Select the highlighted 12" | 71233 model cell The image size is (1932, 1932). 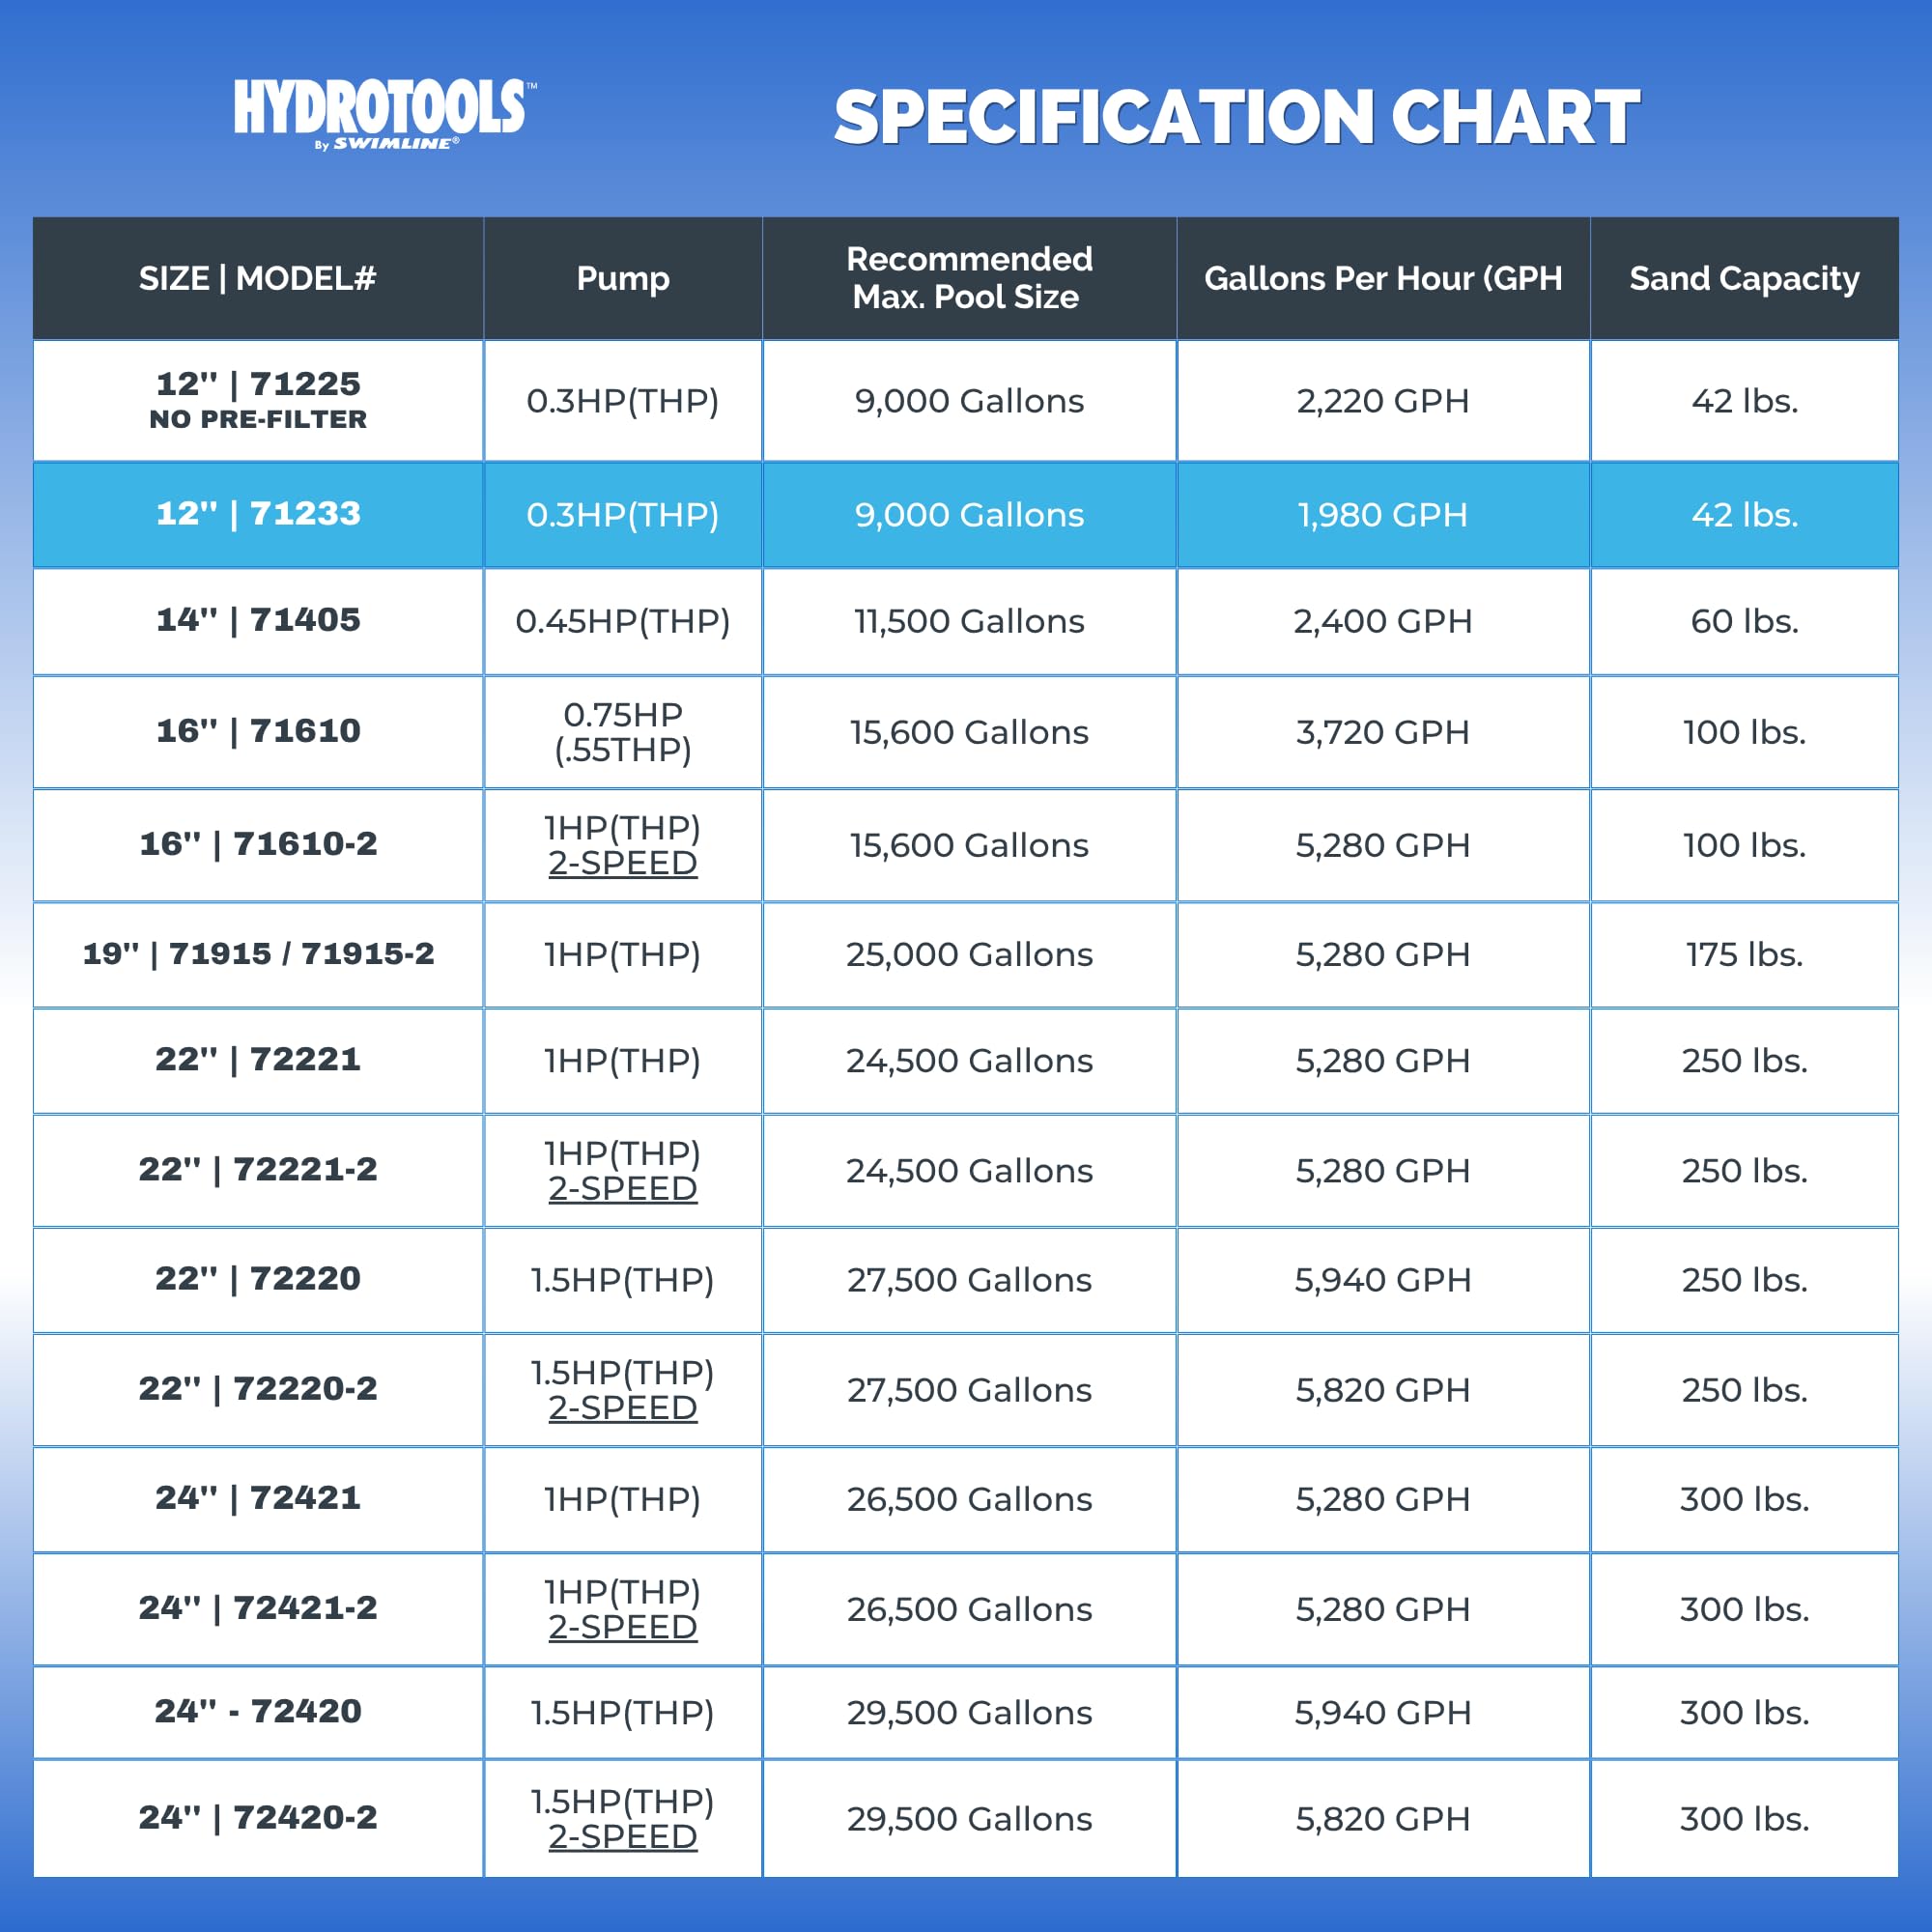click(x=258, y=514)
